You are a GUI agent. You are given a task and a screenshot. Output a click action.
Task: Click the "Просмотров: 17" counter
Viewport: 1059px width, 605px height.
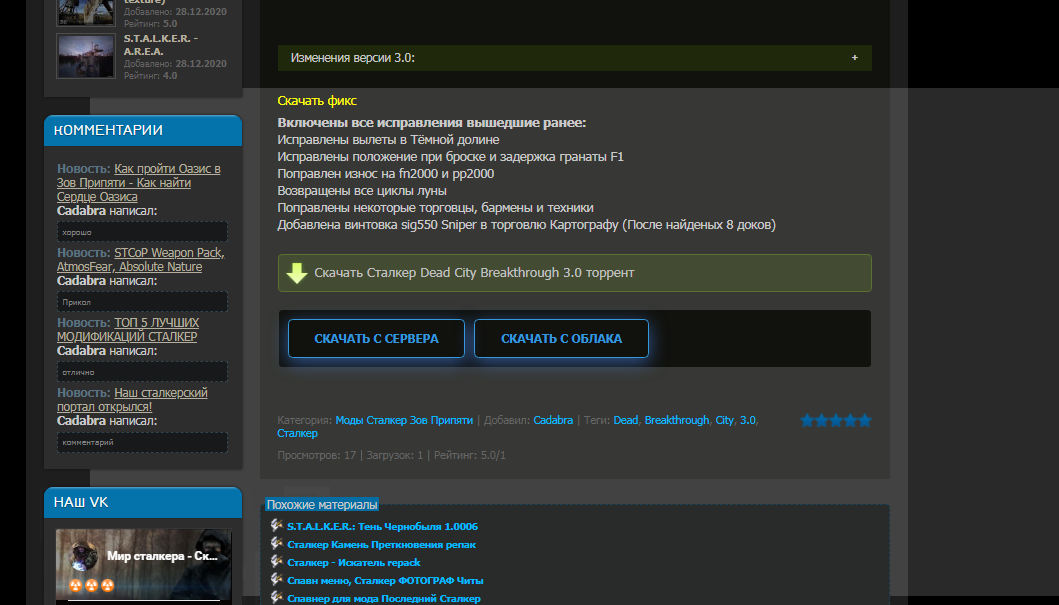317,455
